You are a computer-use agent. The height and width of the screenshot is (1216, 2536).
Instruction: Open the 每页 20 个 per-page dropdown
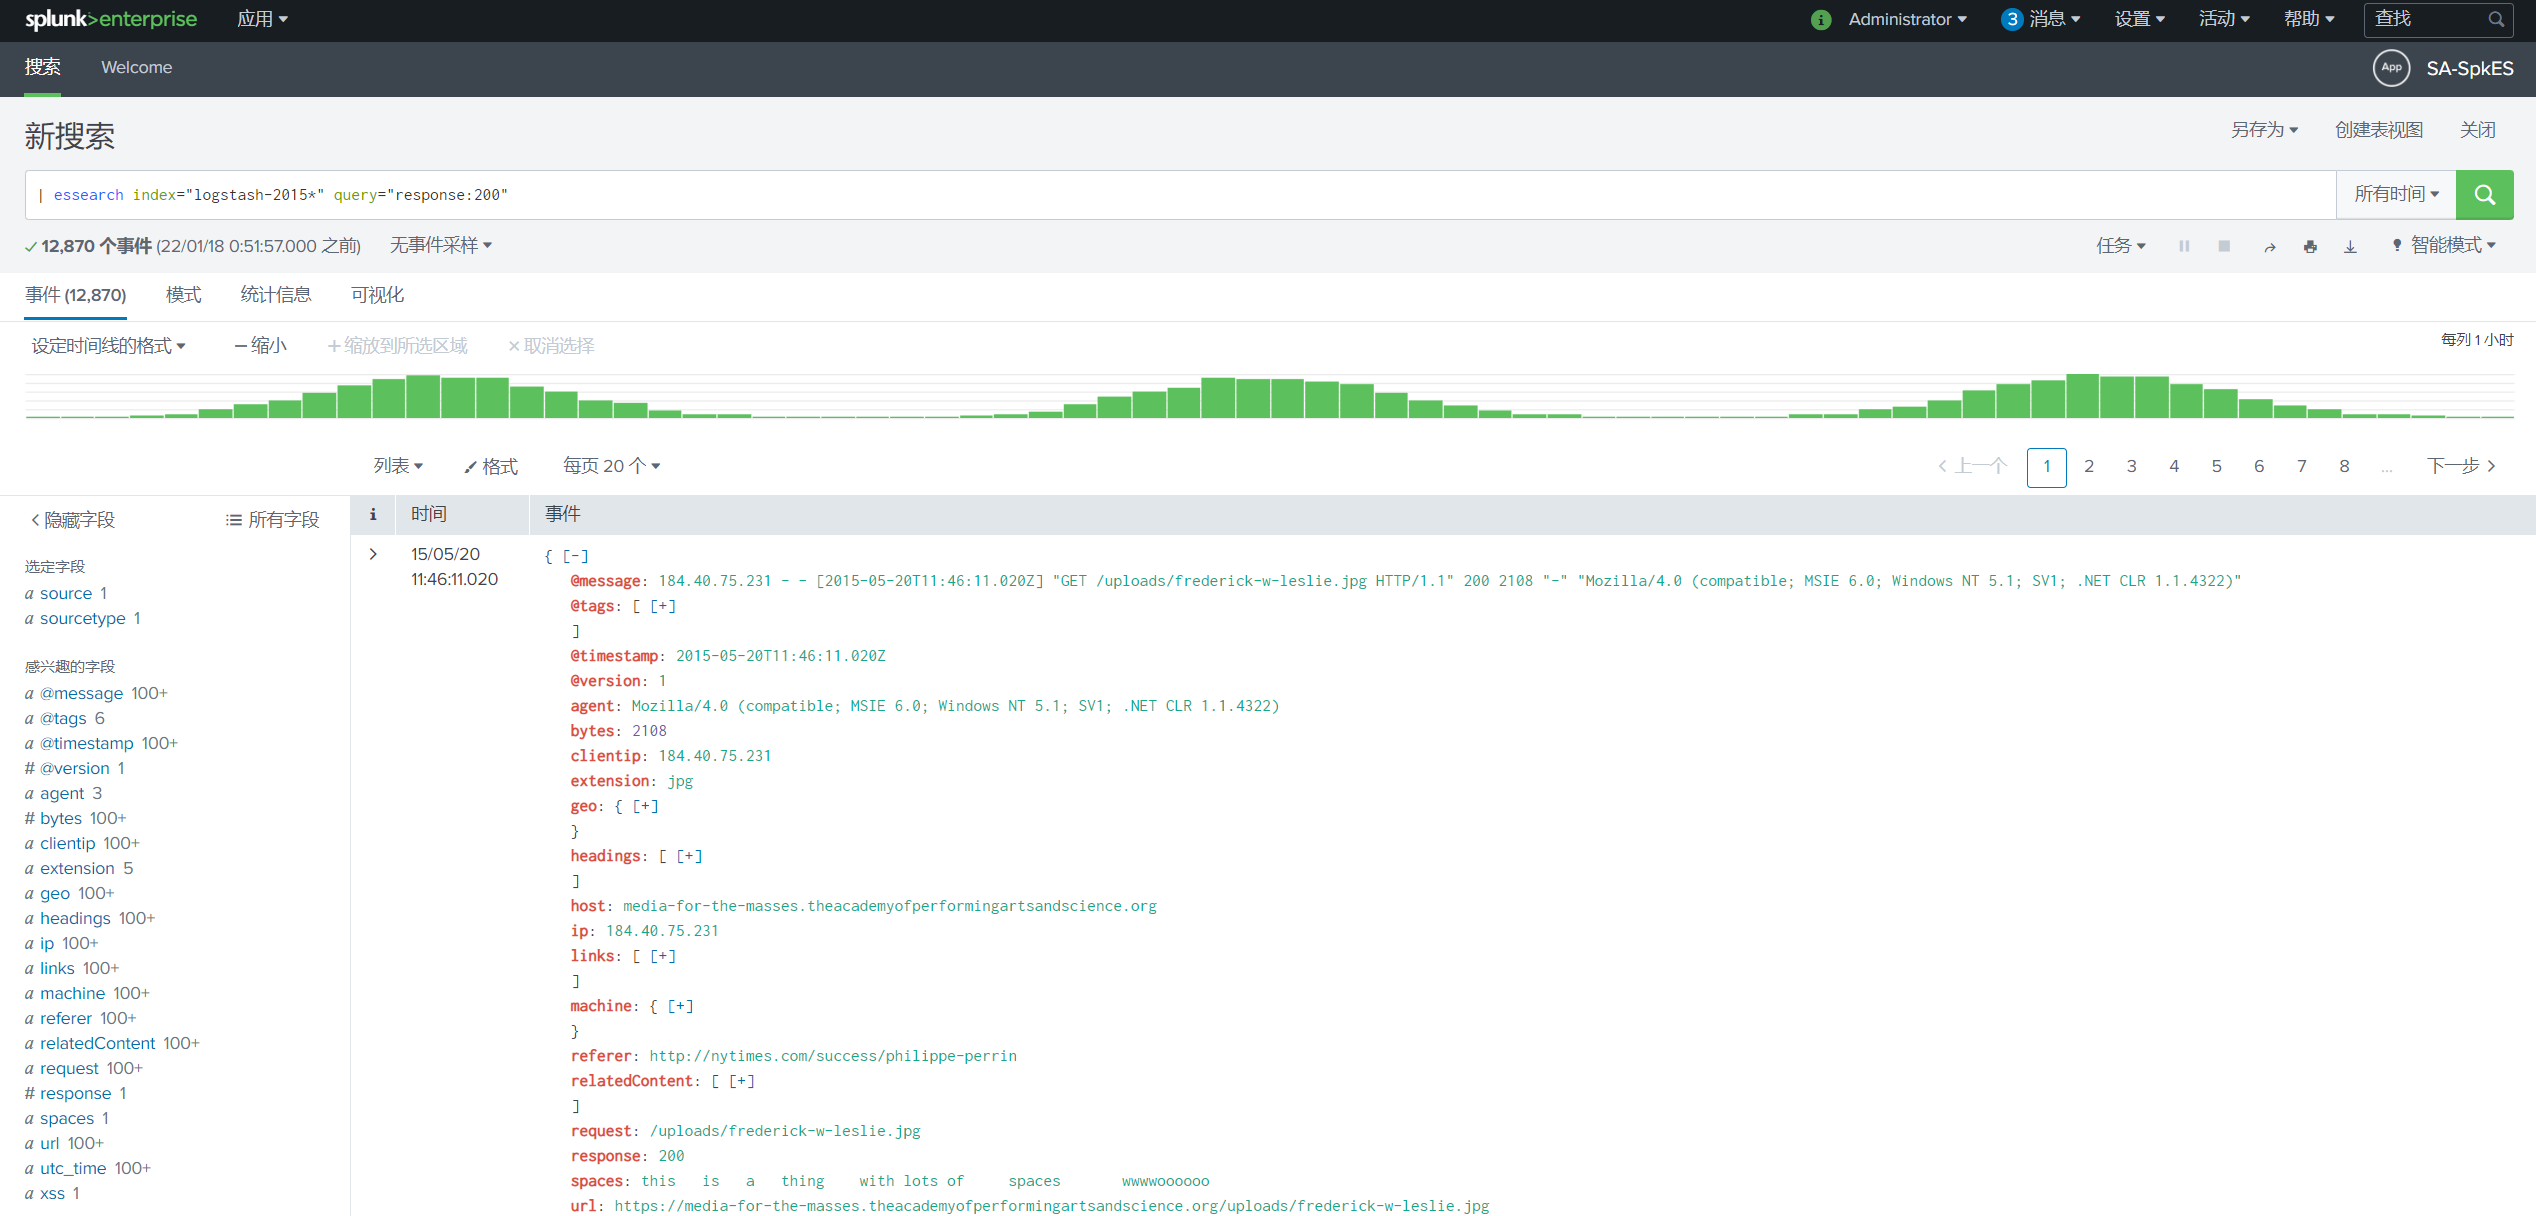tap(611, 466)
